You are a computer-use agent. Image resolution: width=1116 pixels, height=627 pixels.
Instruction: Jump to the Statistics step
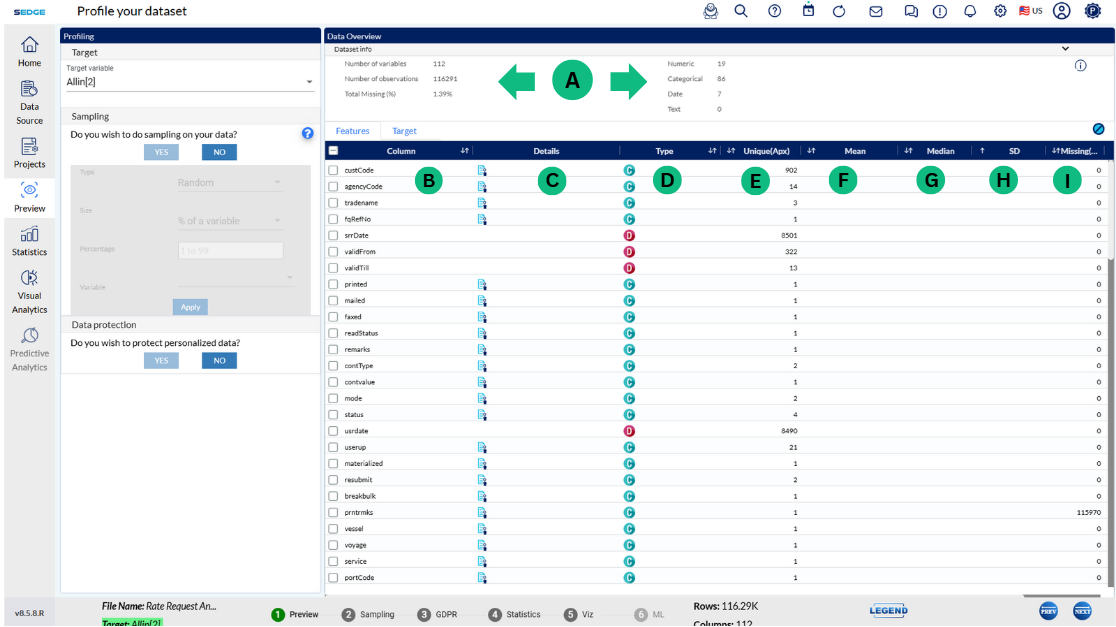(x=515, y=614)
